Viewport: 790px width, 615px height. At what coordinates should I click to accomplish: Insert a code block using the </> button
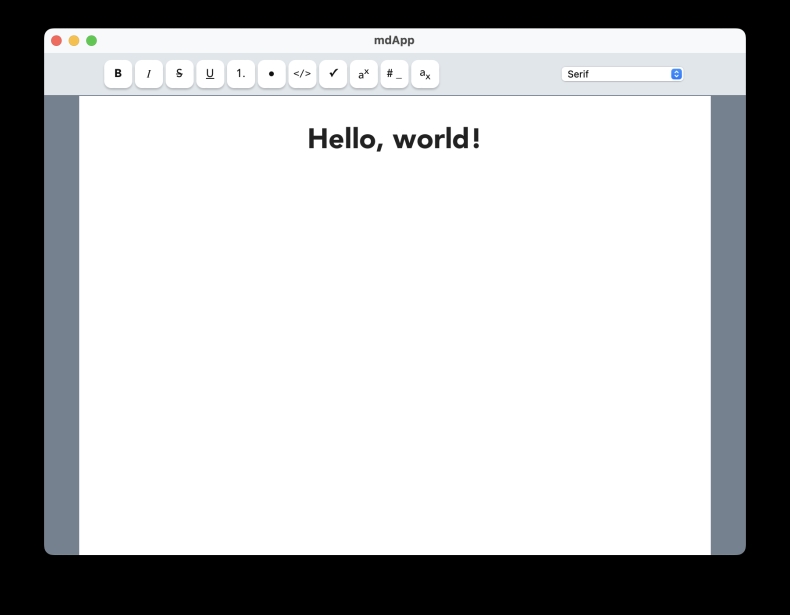pos(302,74)
